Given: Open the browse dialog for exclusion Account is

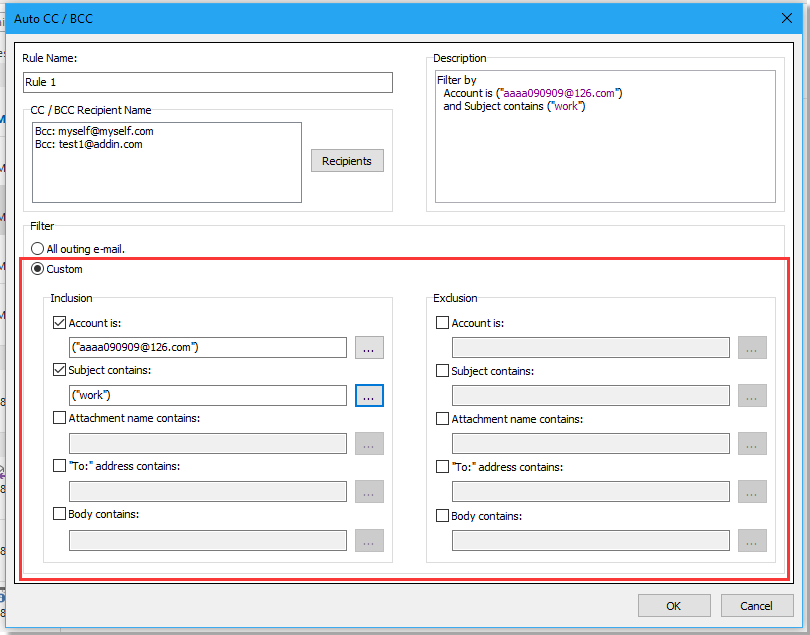Looking at the screenshot, I should (752, 347).
